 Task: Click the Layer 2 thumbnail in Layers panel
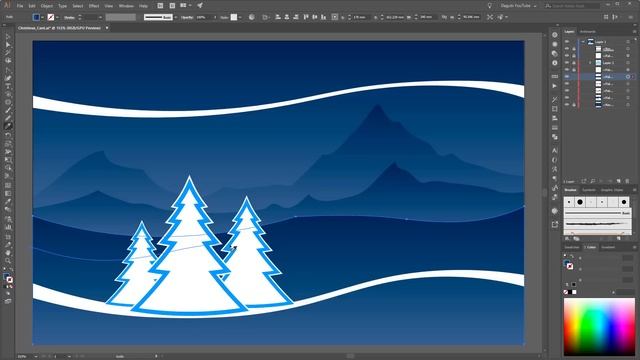[598, 63]
